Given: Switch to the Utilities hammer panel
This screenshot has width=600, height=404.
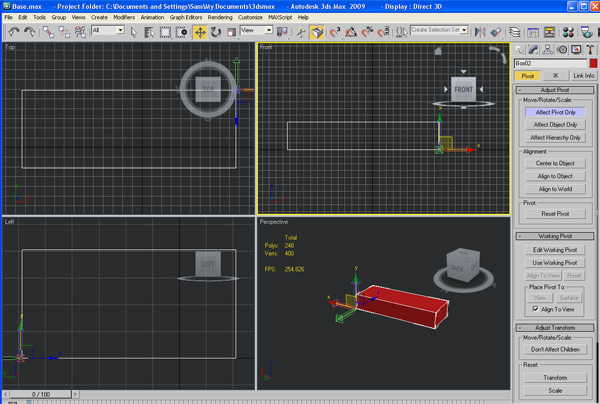Looking at the screenshot, I should (x=590, y=50).
